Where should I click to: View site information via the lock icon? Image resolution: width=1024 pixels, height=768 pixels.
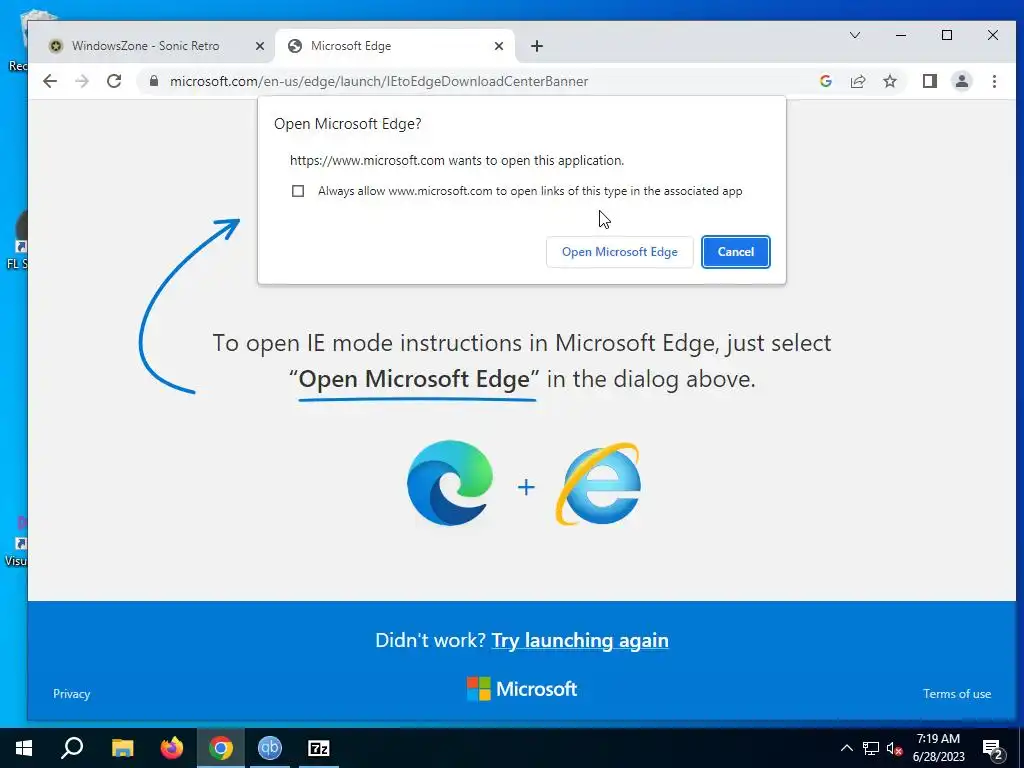tap(153, 81)
